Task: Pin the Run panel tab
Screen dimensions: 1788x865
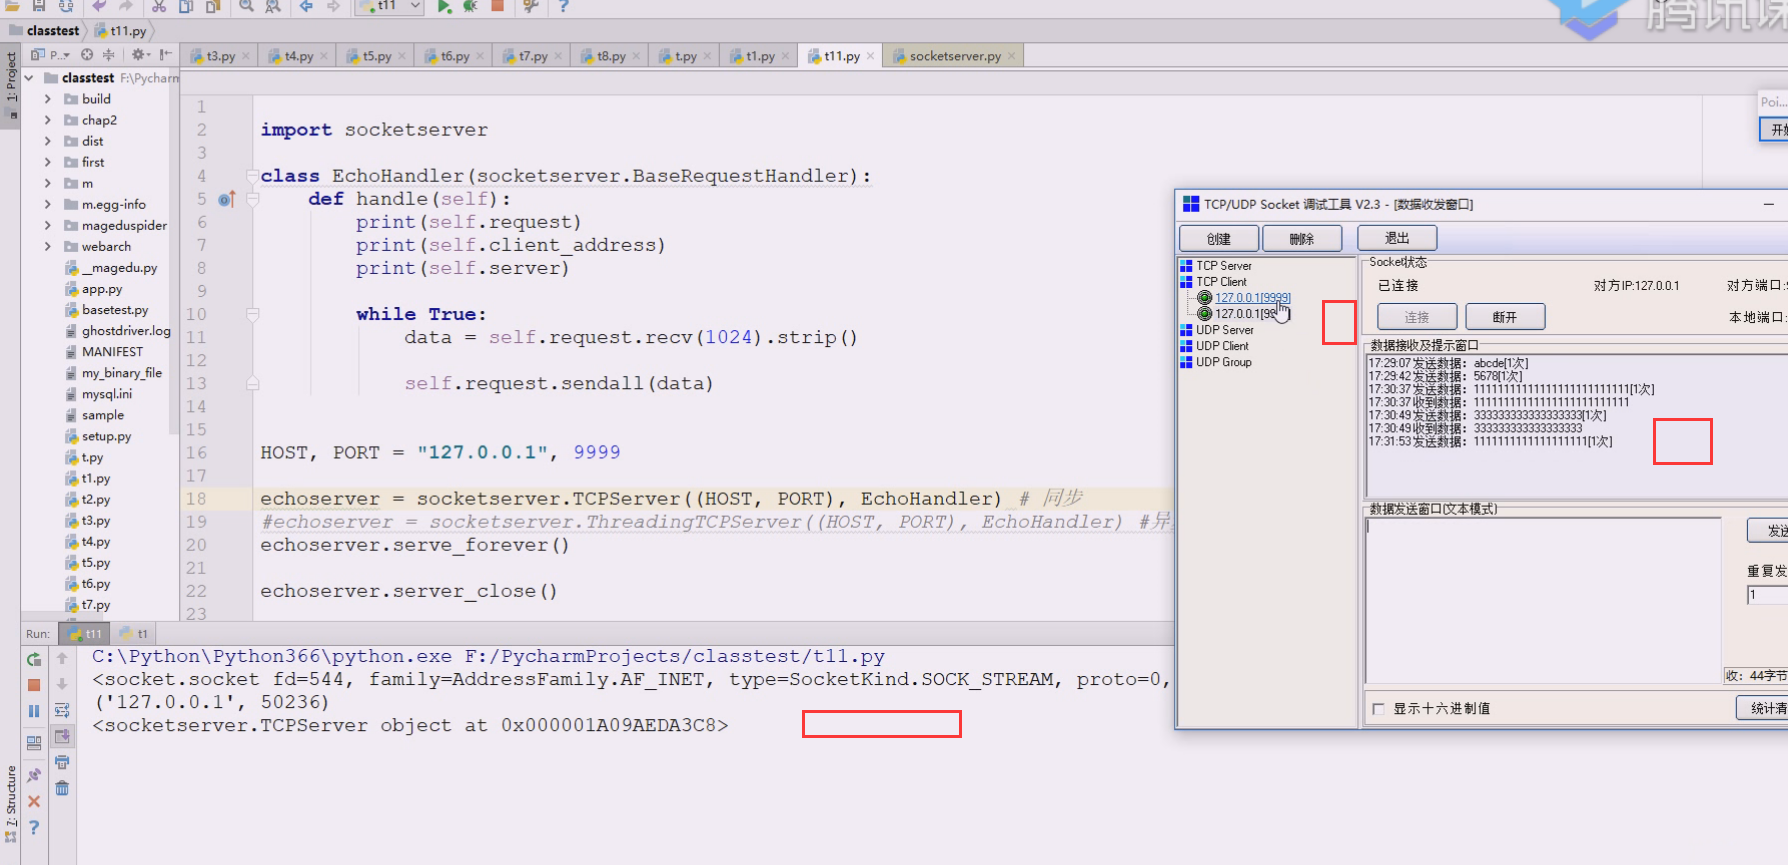Action: pos(34,775)
